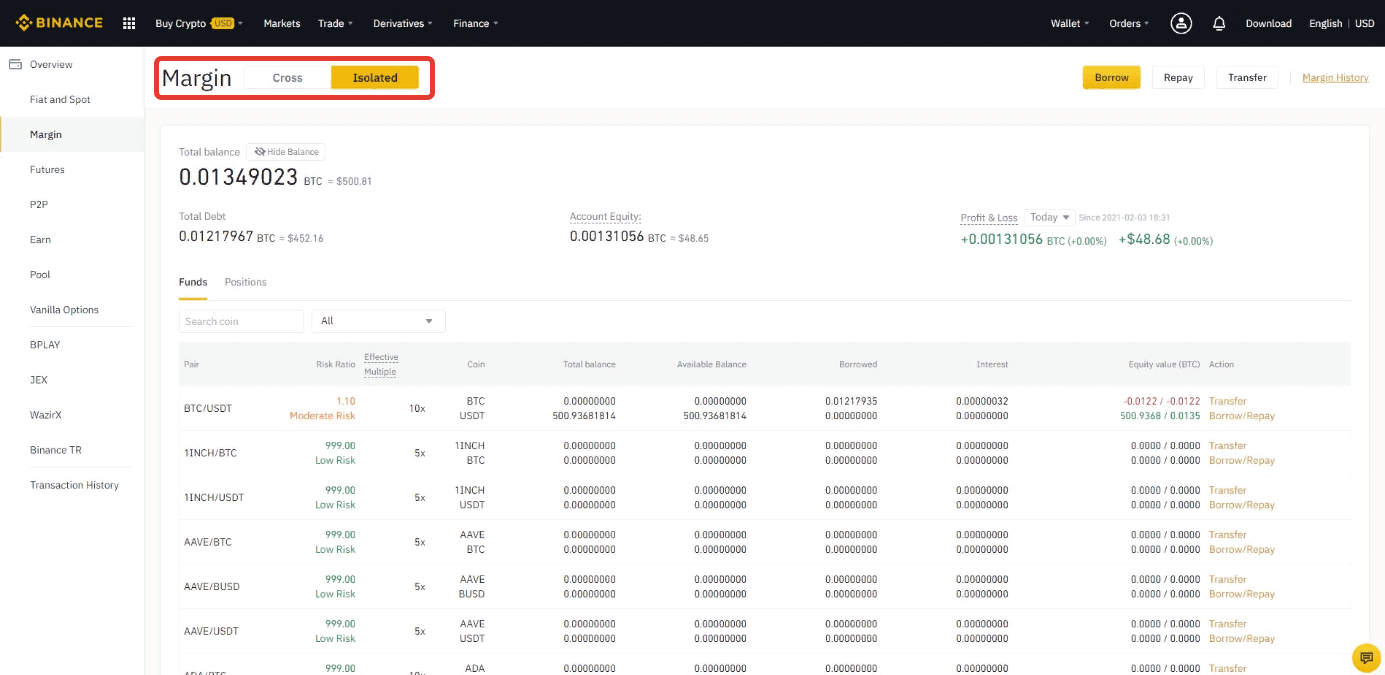Viewport: 1385px width, 675px height.
Task: Open Futures in the sidebar
Action: coord(47,170)
